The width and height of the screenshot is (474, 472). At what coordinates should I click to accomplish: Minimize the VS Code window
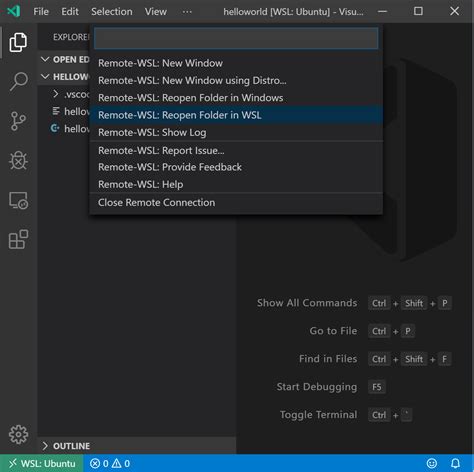click(x=382, y=11)
